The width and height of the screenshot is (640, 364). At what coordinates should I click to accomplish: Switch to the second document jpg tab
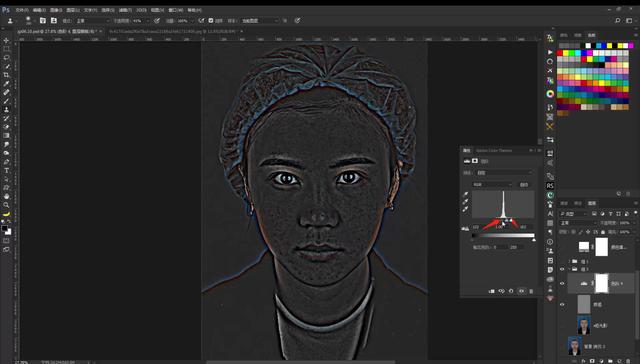[x=173, y=31]
